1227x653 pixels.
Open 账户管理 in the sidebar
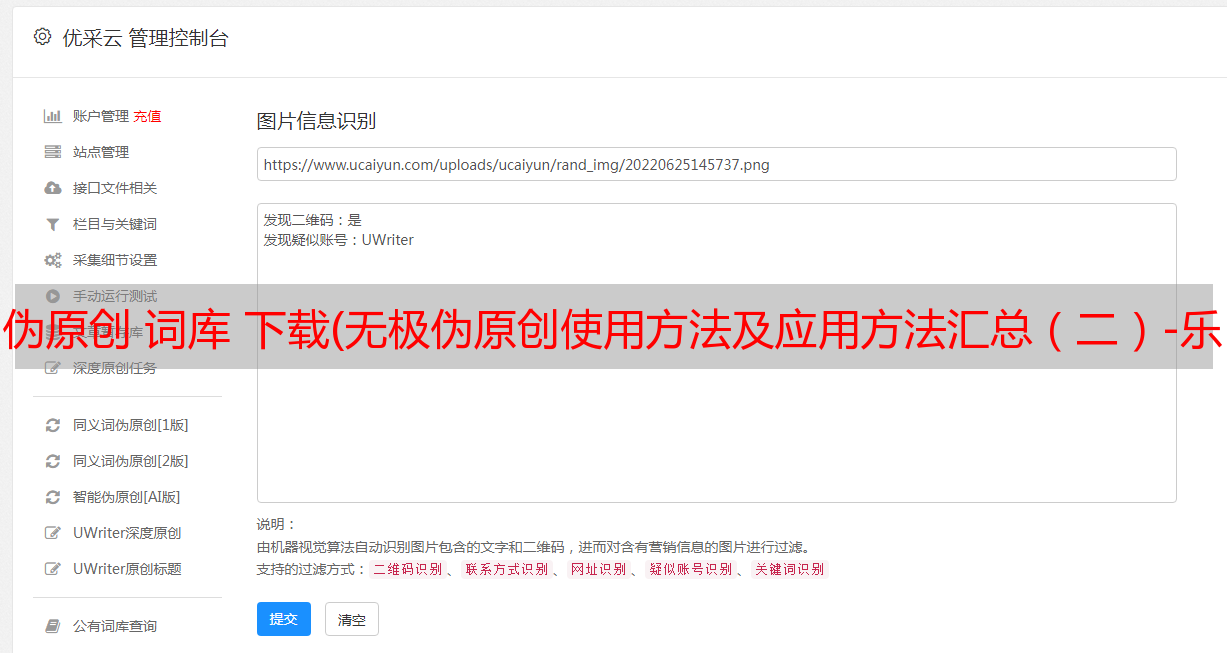tap(101, 116)
